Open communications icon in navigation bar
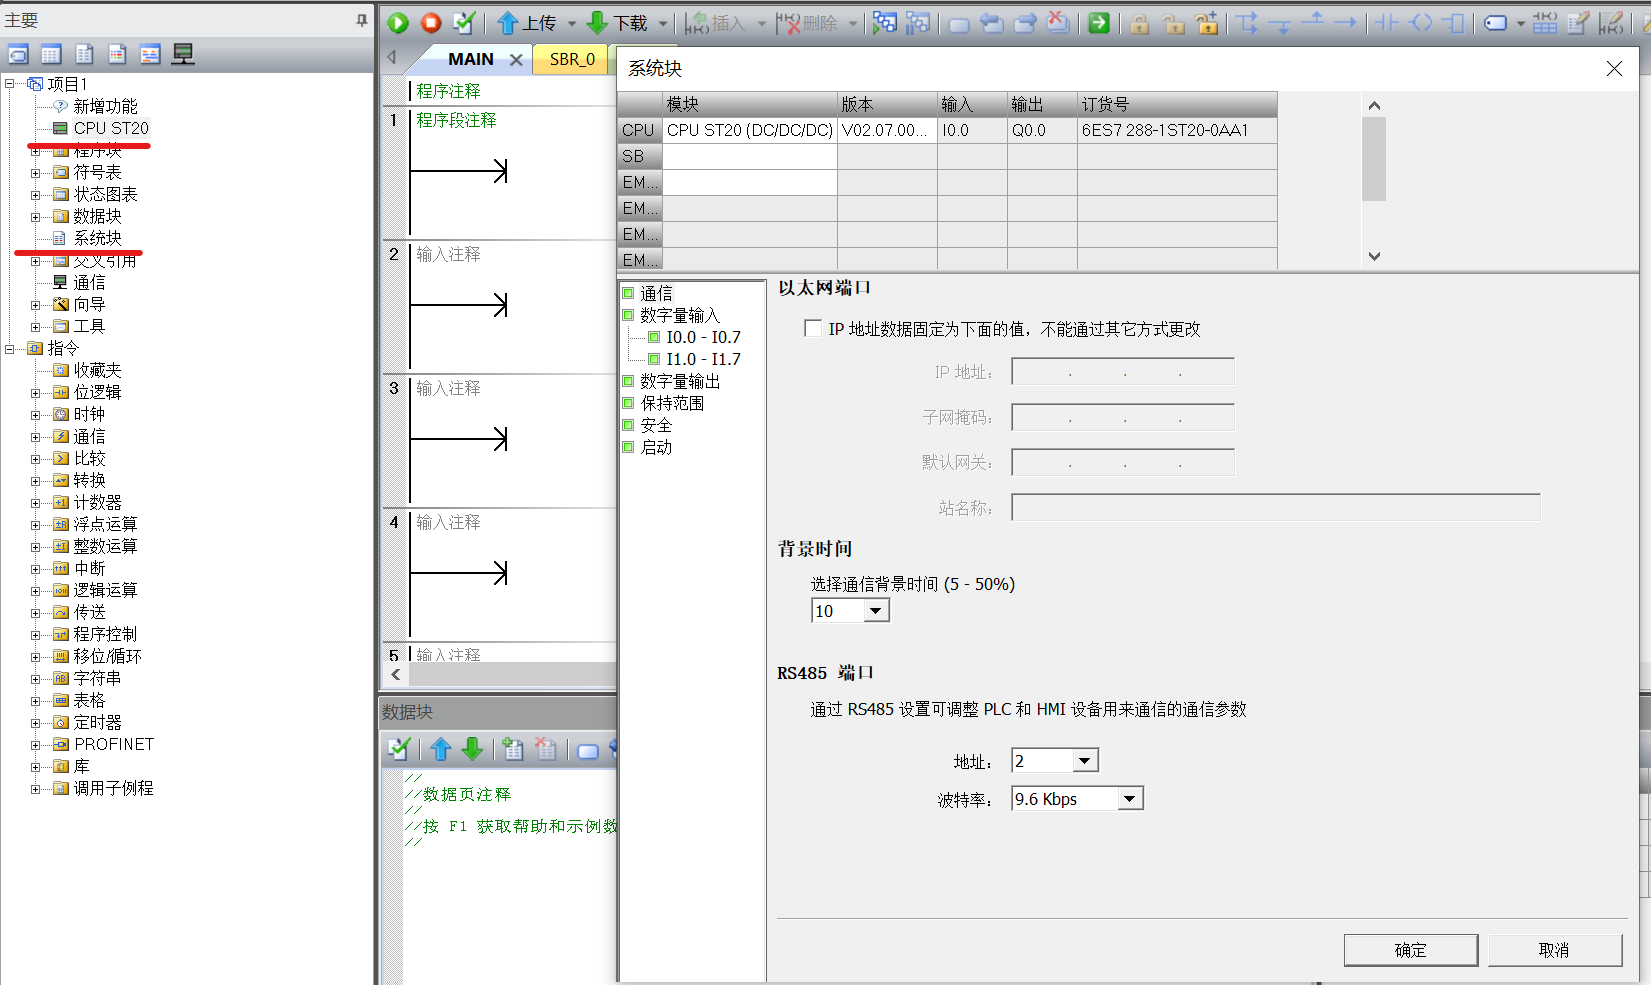Image resolution: width=1651 pixels, height=985 pixels. (x=183, y=55)
